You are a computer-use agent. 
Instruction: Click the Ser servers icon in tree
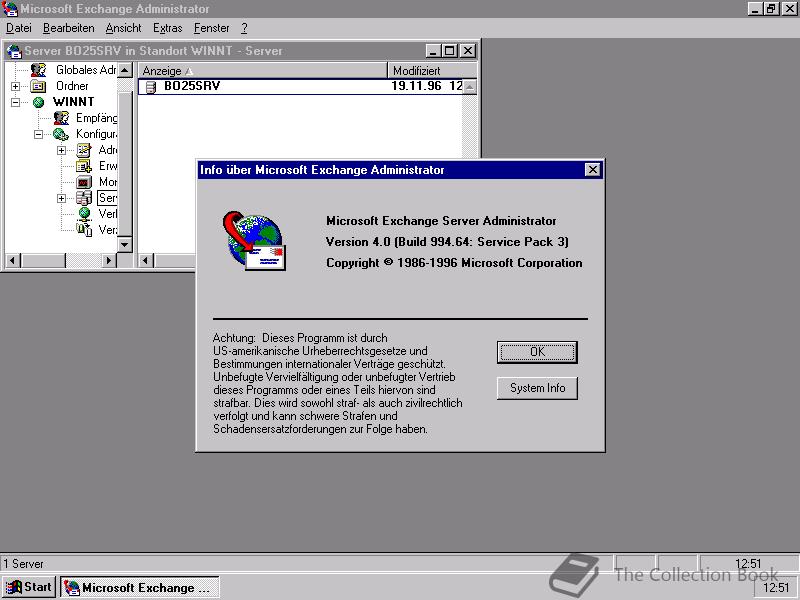pyautogui.click(x=84, y=198)
